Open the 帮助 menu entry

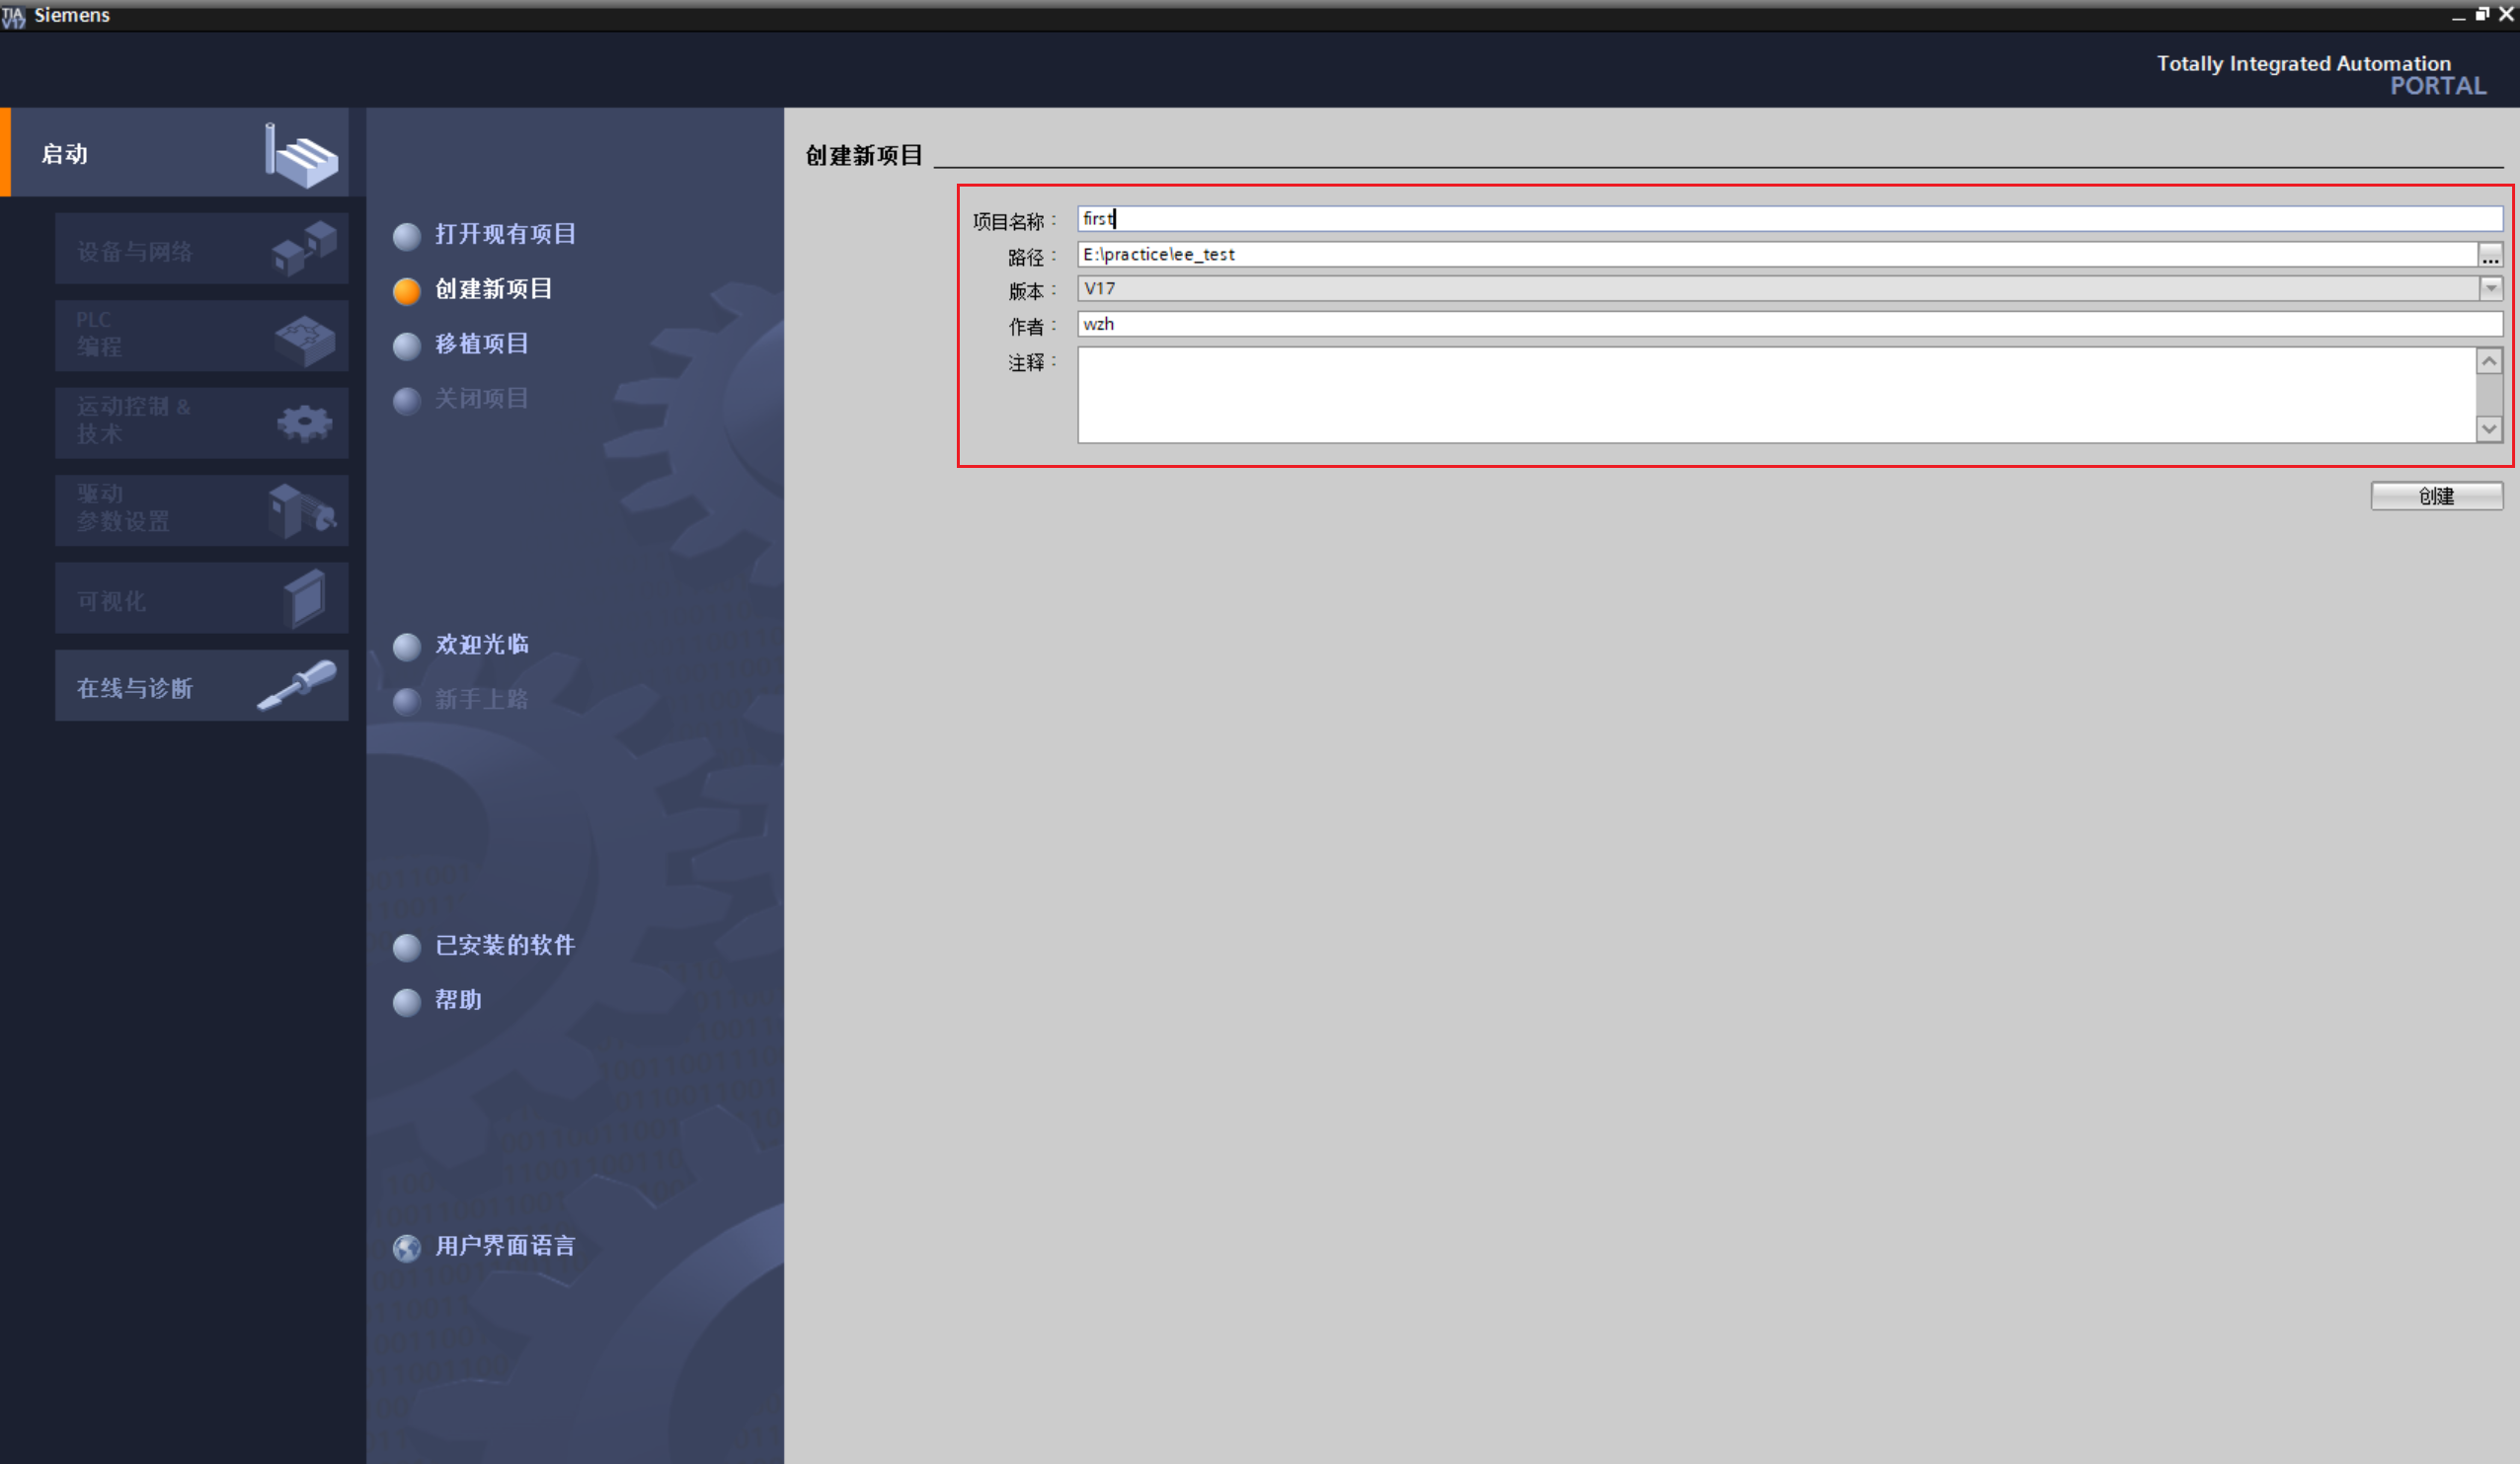coord(458,1000)
